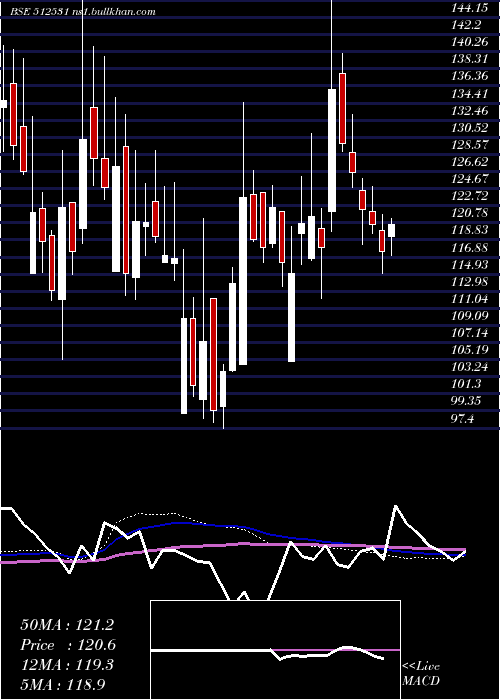This screenshot has height=700, width=500.
Task: Select the 130.52 price label
Action: 468,128
